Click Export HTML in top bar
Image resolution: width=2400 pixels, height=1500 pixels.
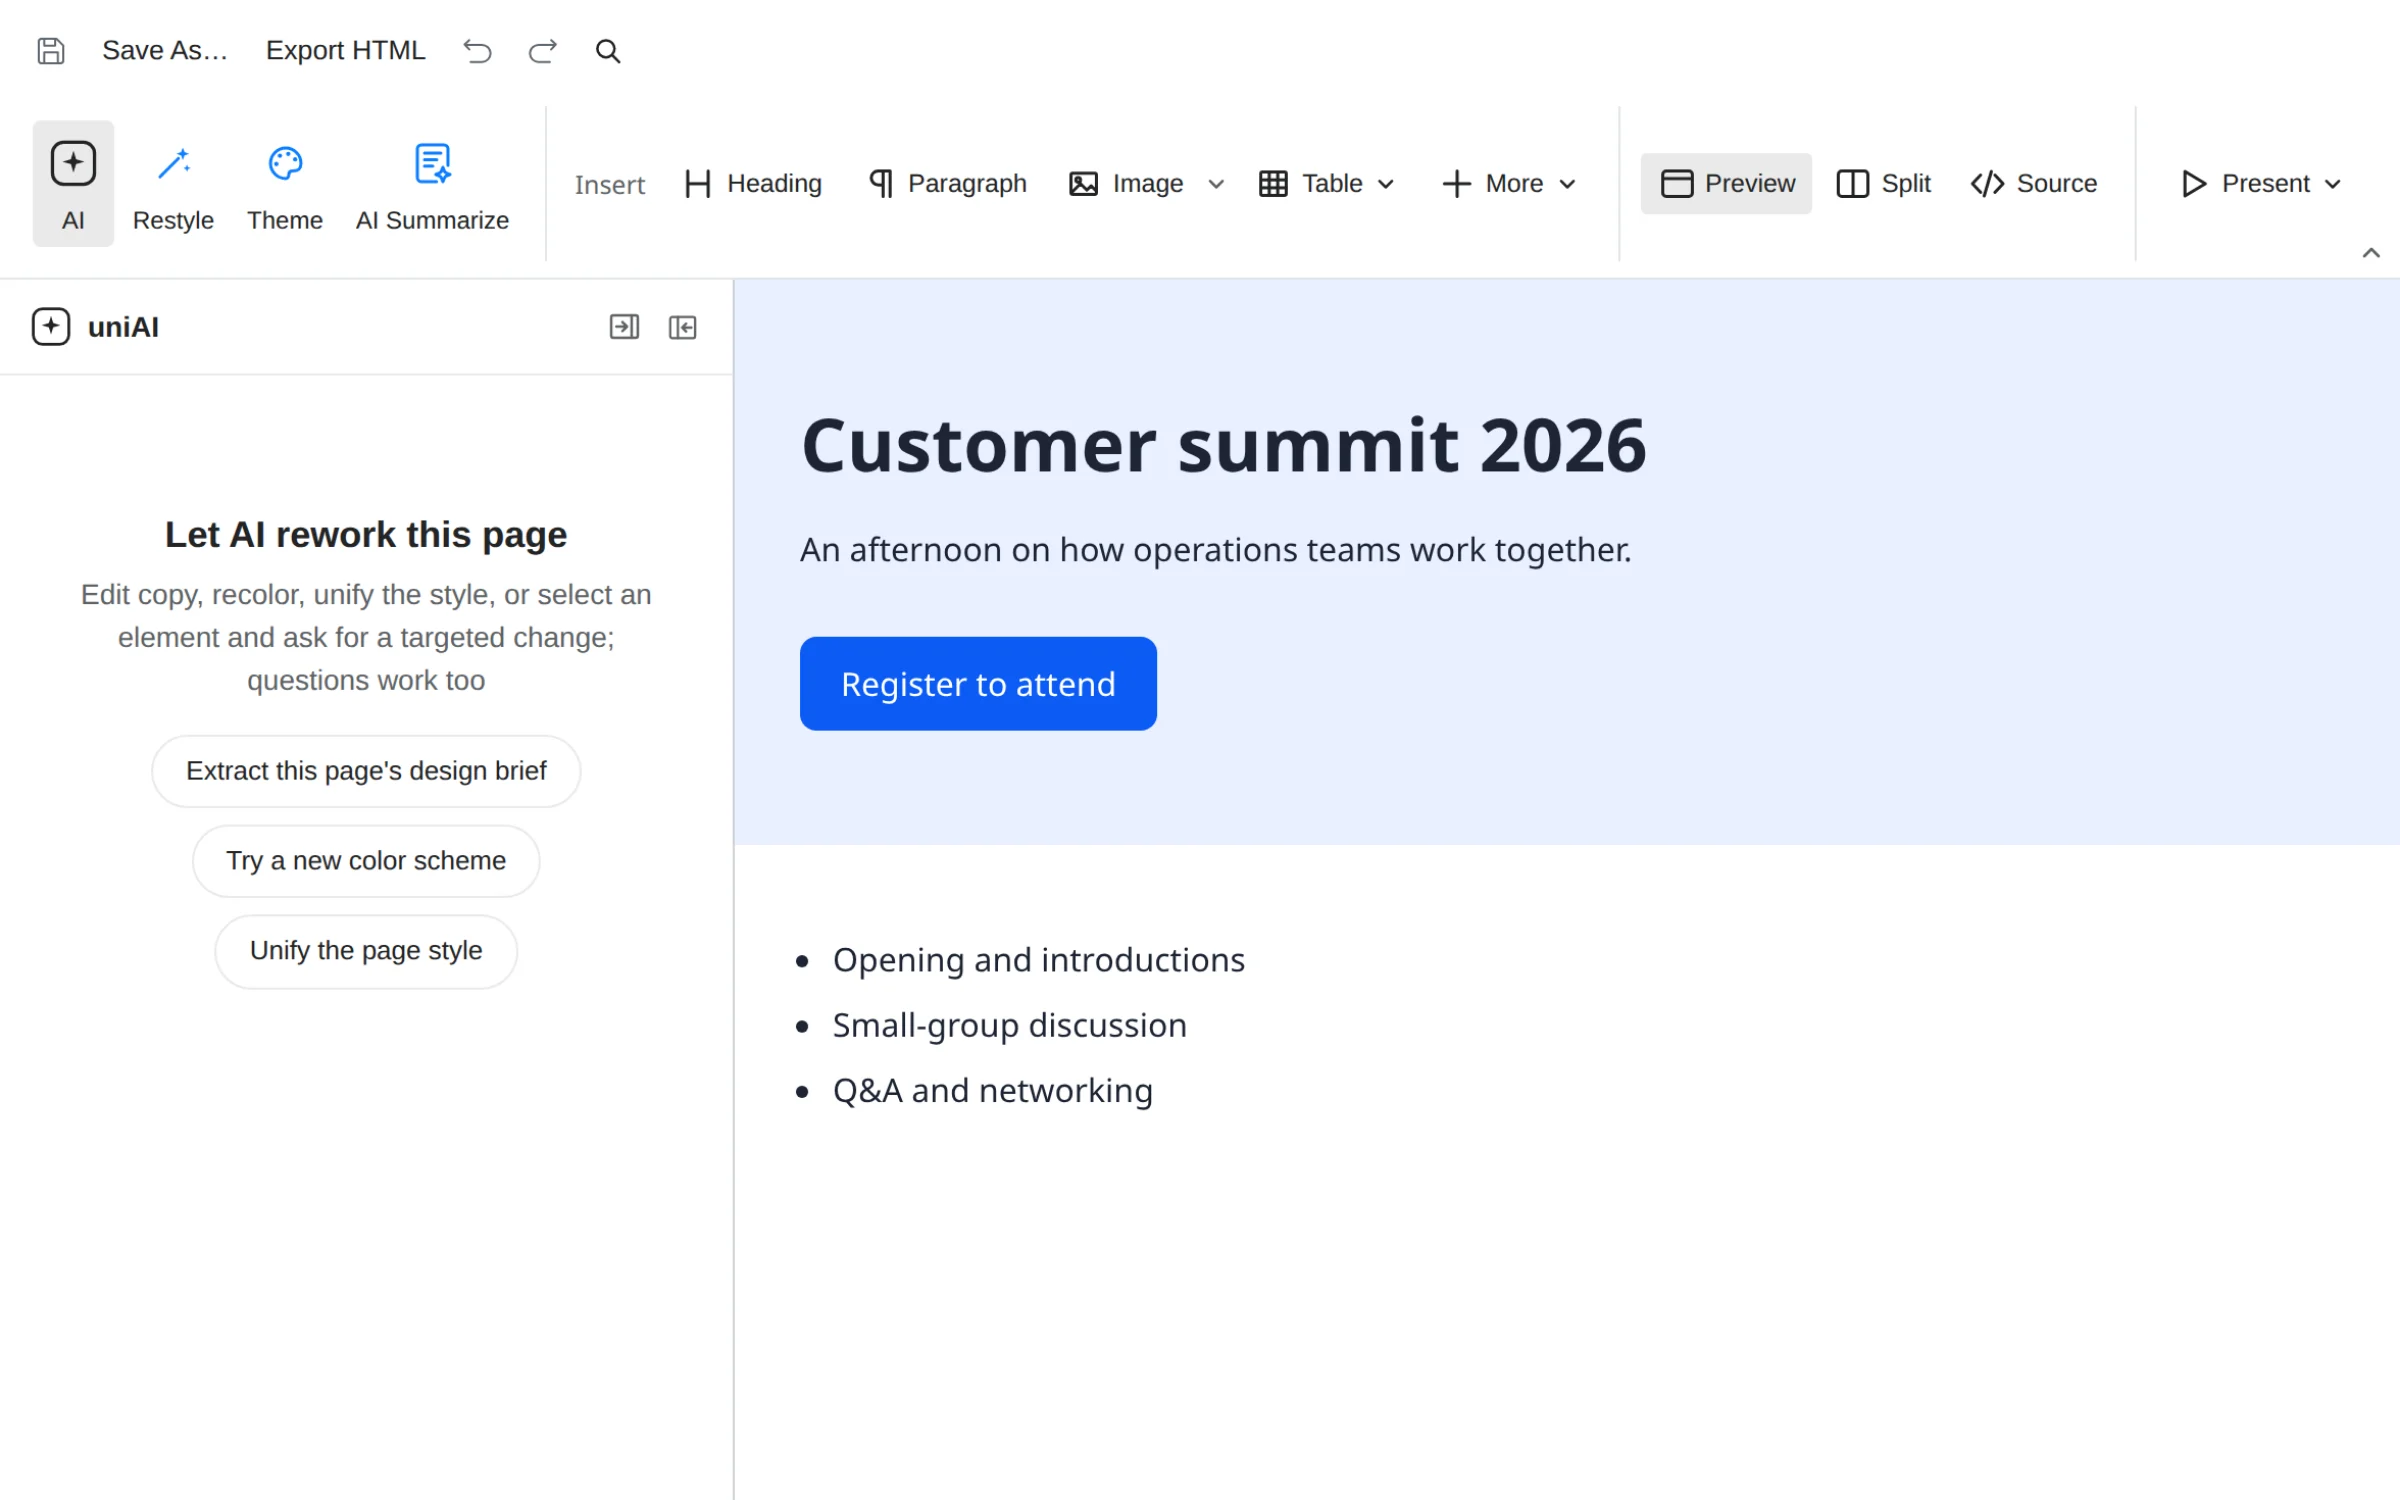pyautogui.click(x=346, y=50)
